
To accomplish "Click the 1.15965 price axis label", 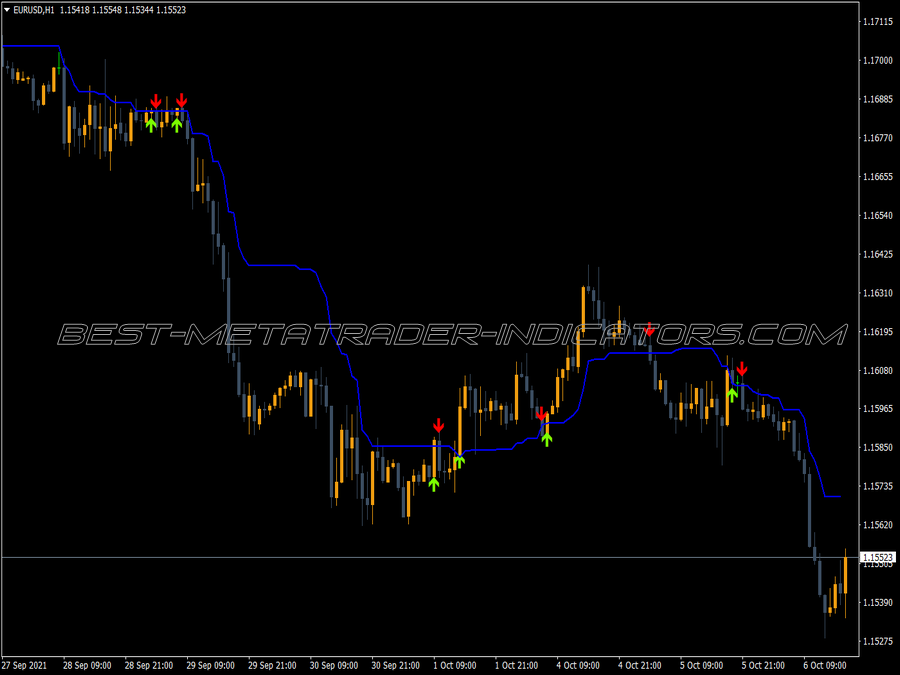I will click(x=878, y=409).
